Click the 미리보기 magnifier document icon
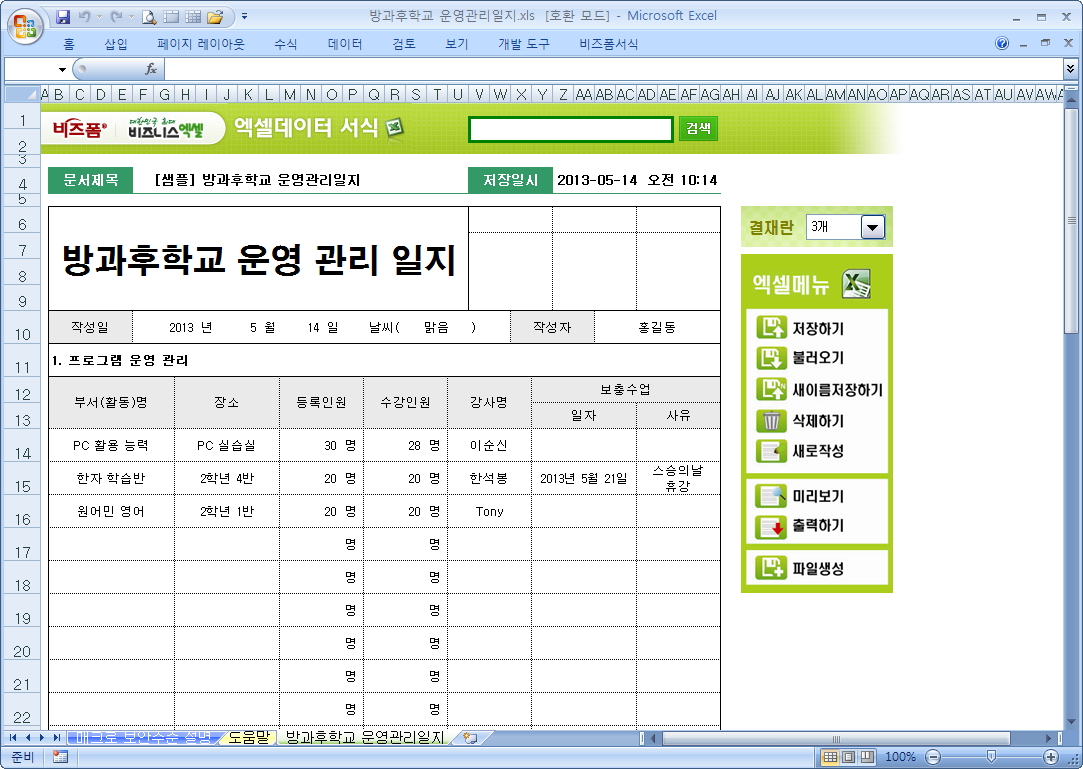Image resolution: width=1083 pixels, height=769 pixels. 771,496
